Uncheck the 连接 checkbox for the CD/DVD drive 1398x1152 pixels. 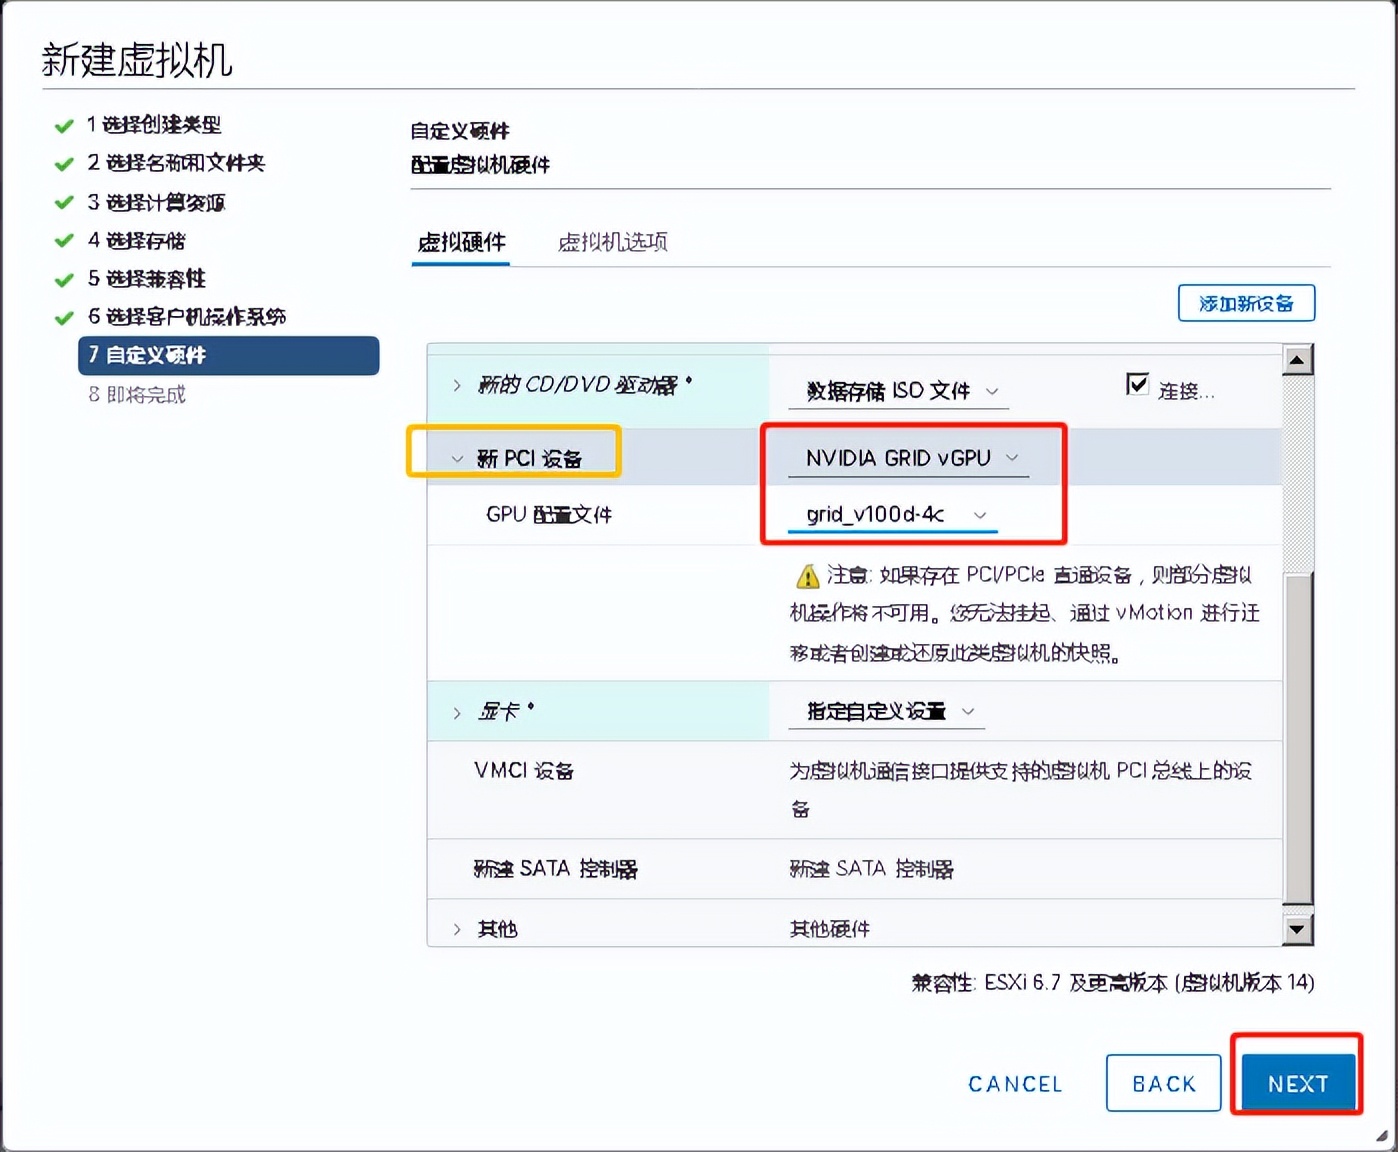(1137, 383)
